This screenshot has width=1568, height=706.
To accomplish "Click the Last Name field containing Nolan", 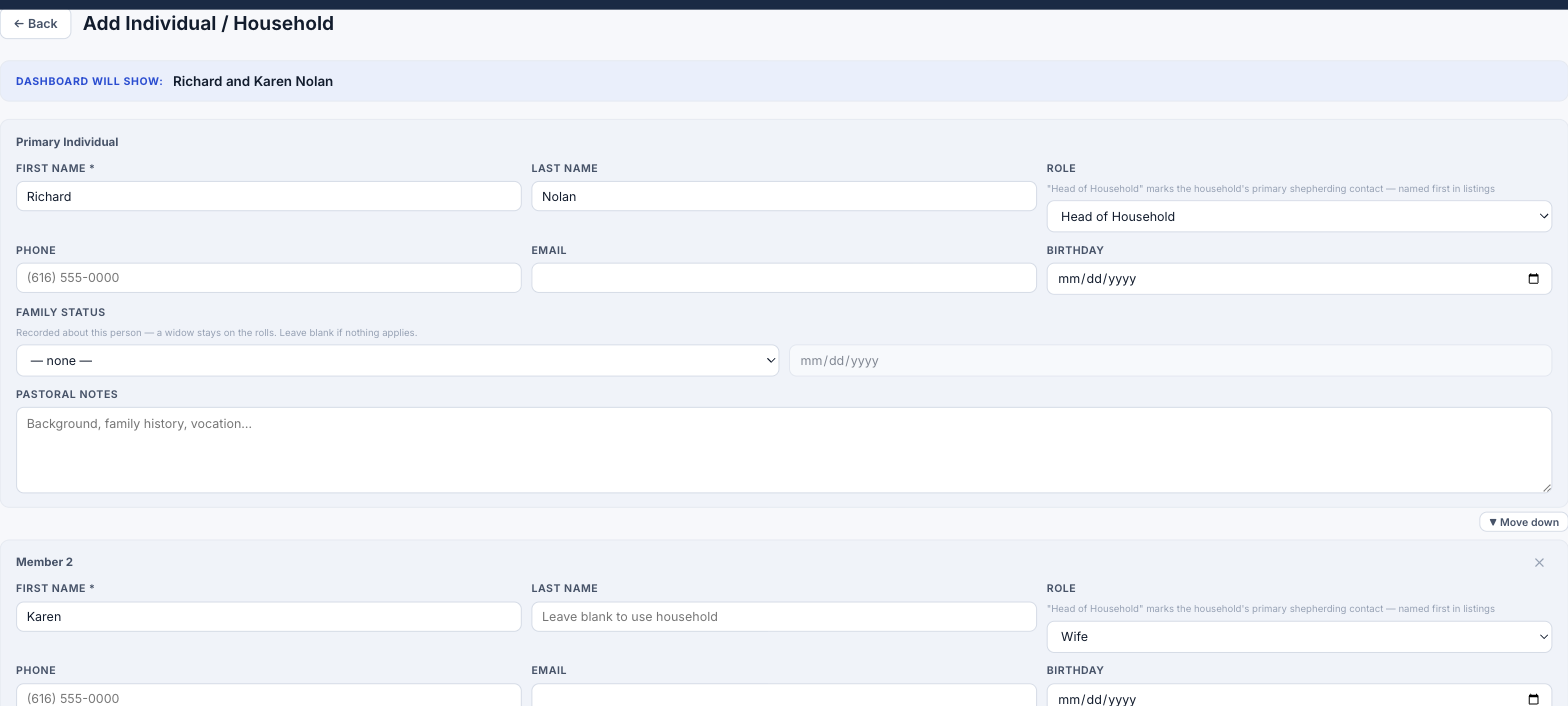I will point(784,196).
